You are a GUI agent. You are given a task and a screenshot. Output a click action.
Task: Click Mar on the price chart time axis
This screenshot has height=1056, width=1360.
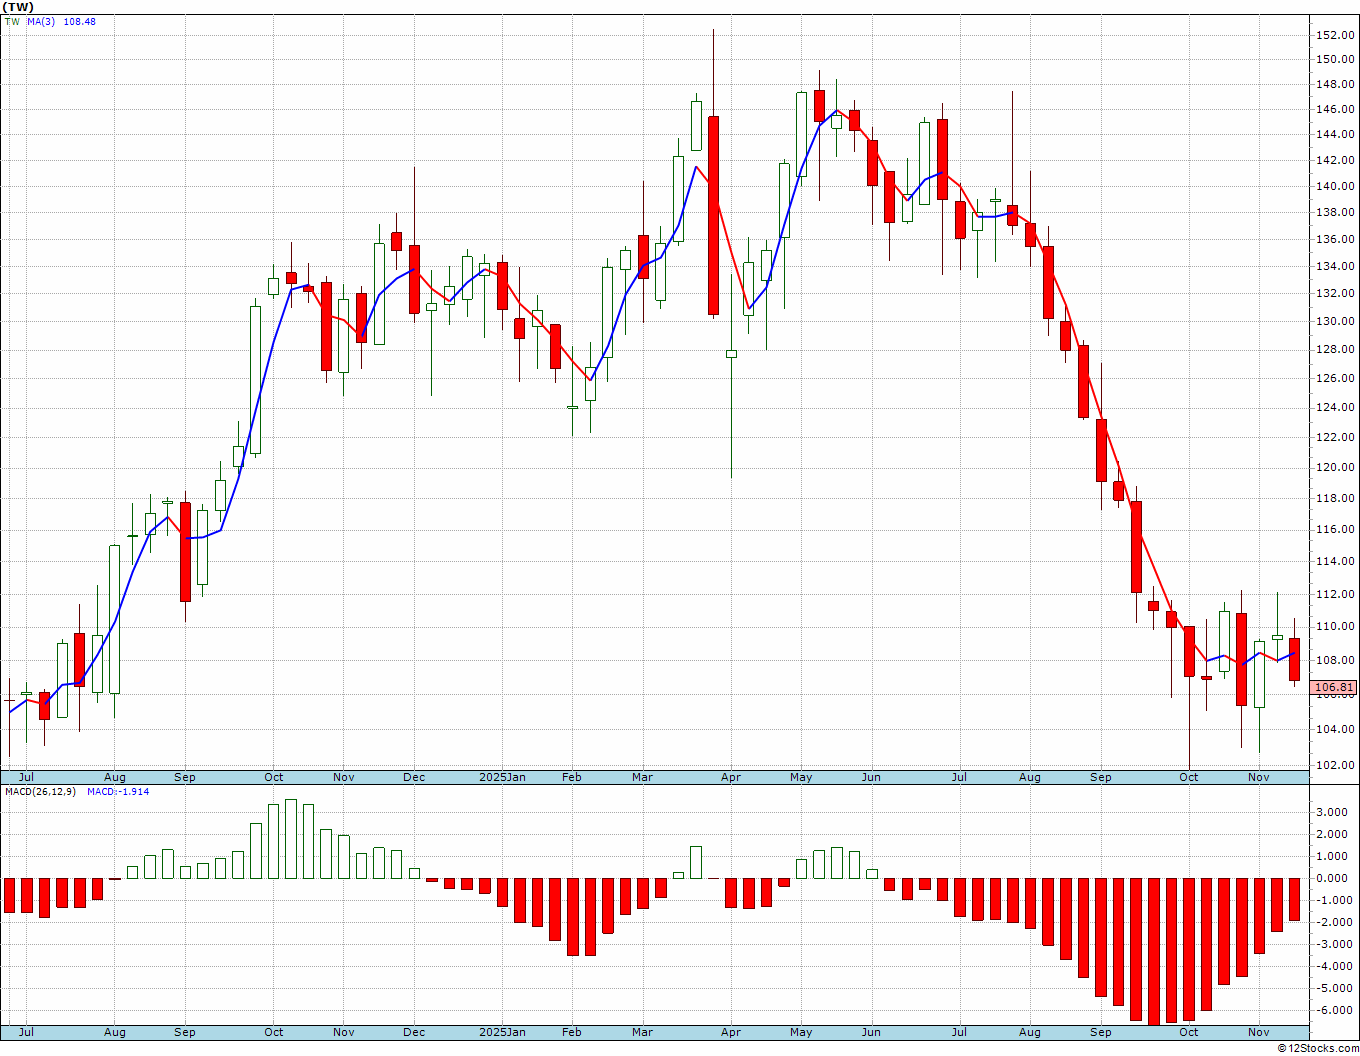pos(642,777)
